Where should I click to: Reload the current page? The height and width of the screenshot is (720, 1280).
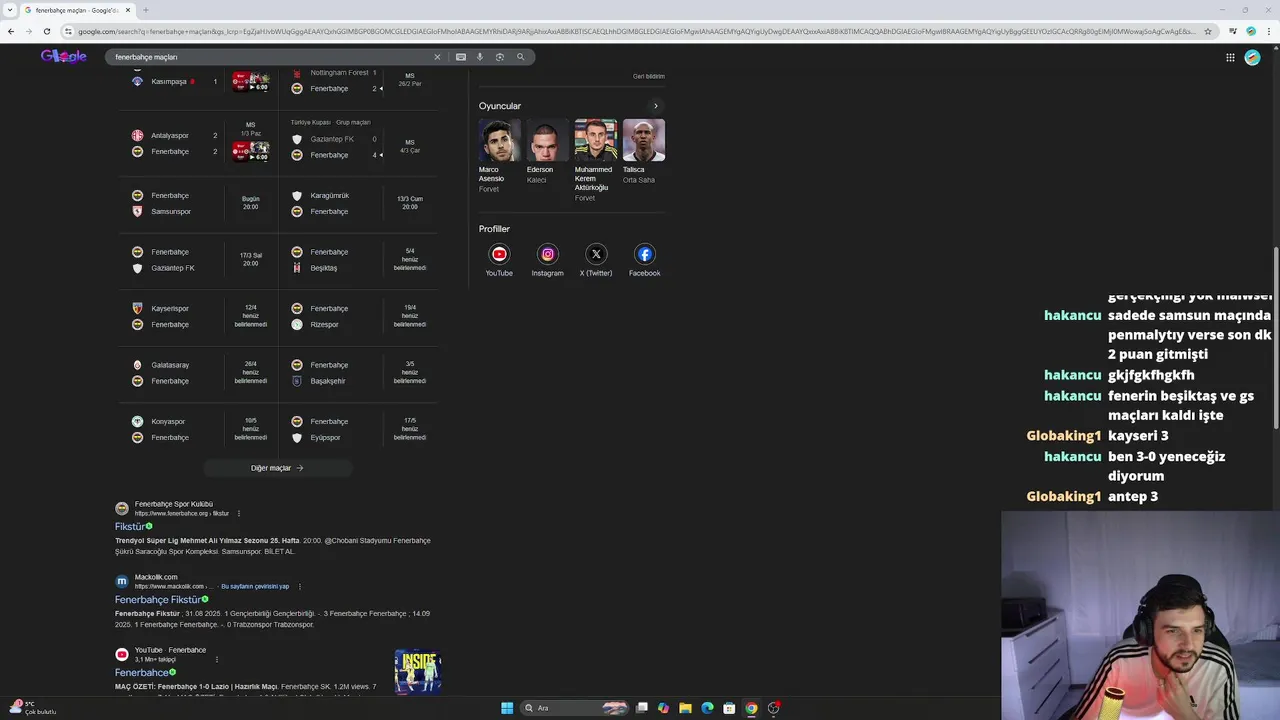[x=47, y=31]
